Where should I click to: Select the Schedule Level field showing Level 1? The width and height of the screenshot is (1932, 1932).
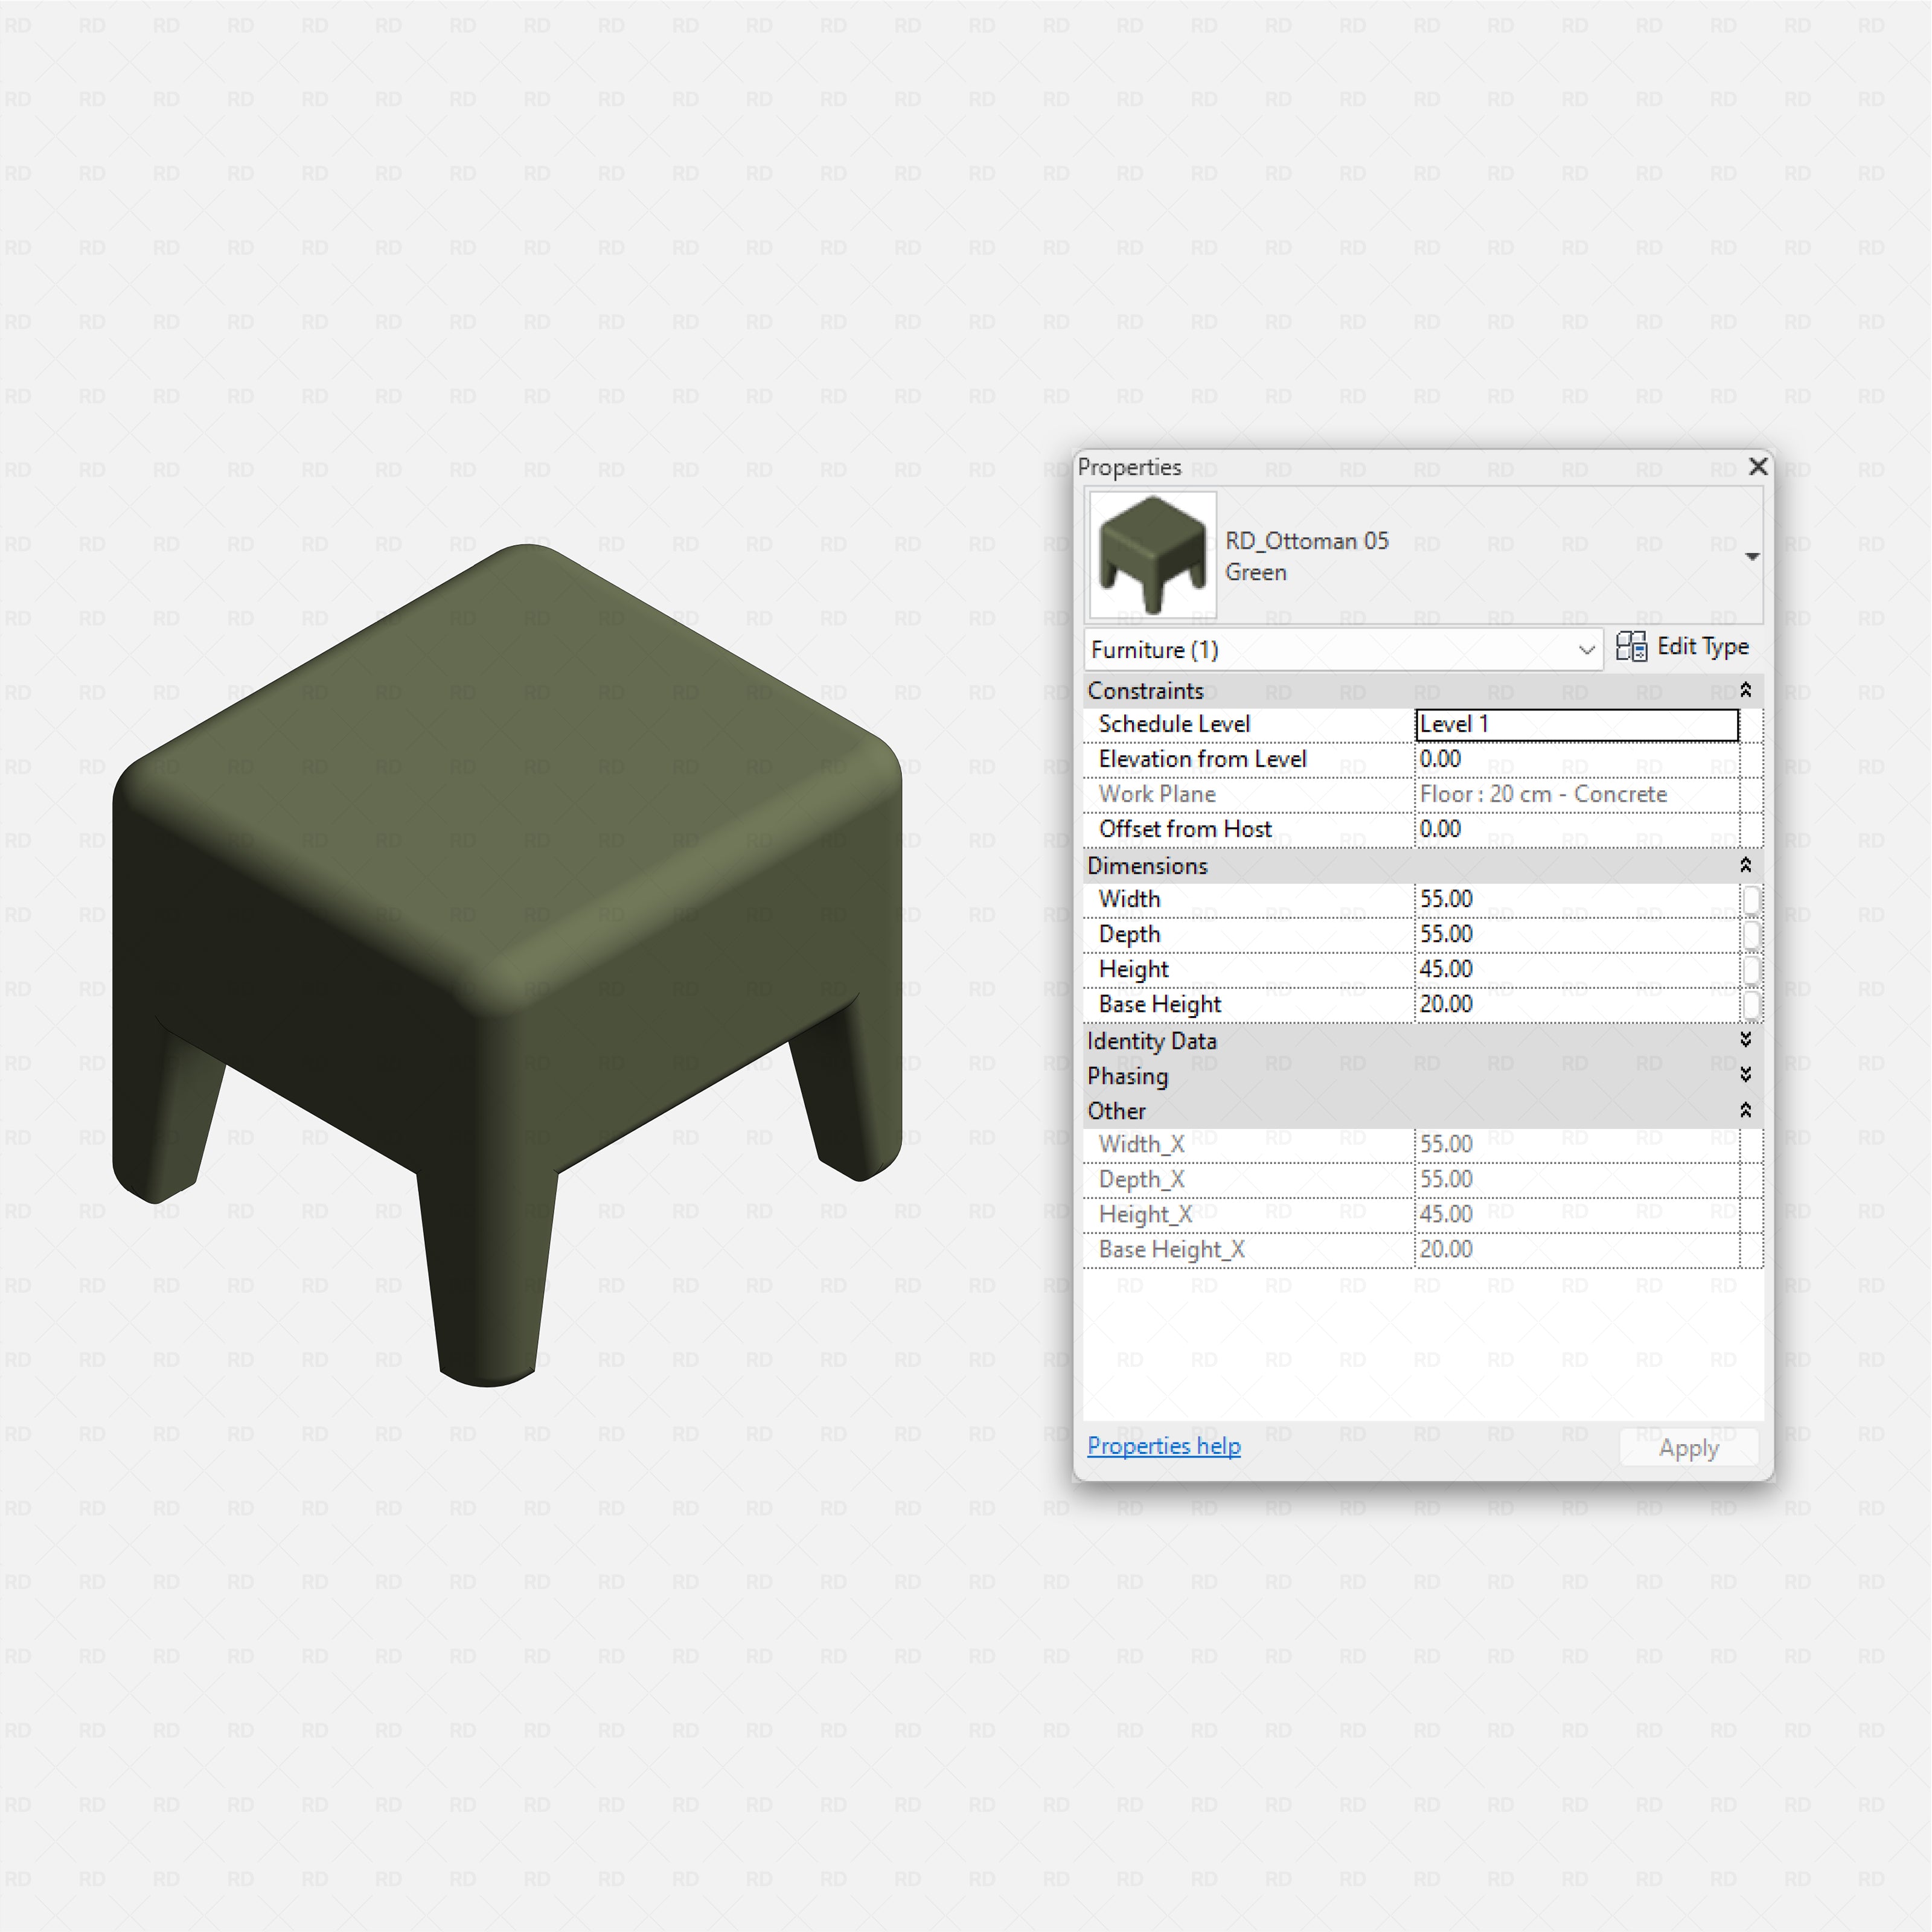coord(1576,724)
